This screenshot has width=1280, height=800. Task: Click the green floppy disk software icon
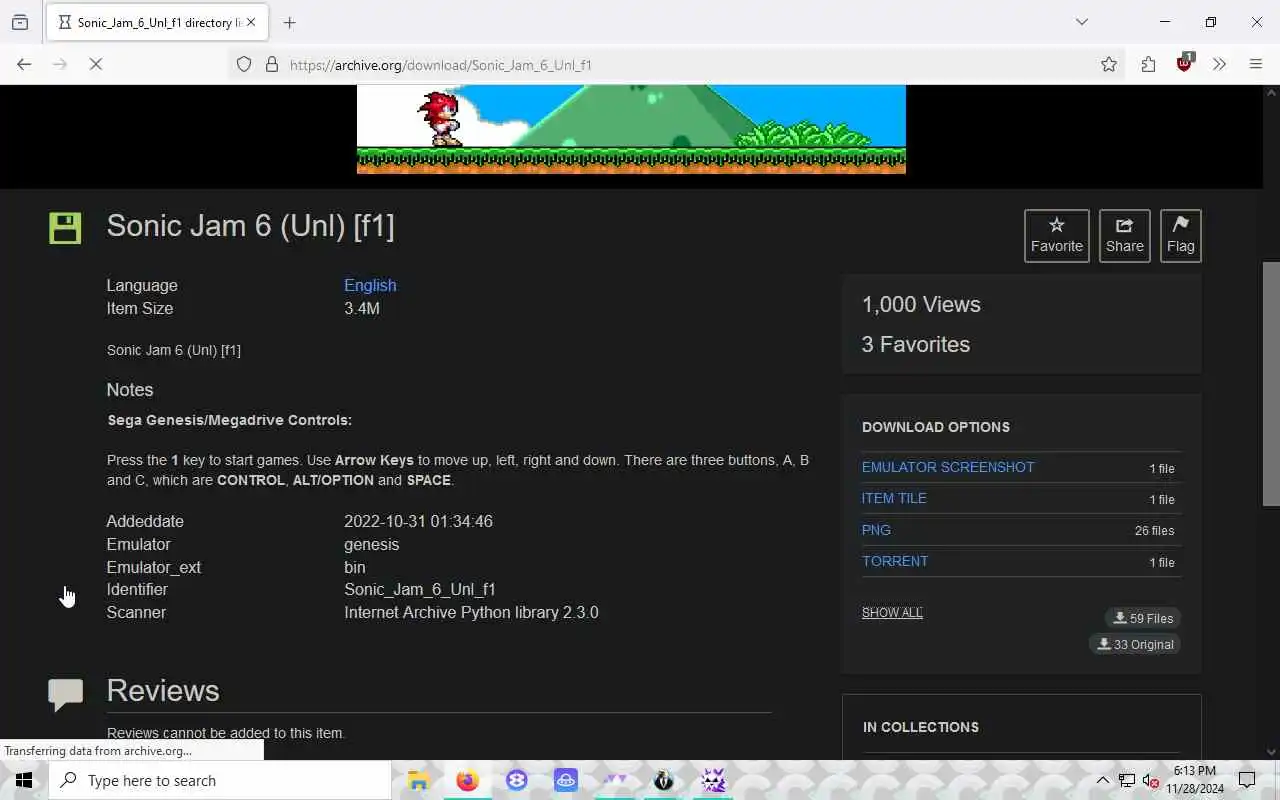(x=65, y=227)
